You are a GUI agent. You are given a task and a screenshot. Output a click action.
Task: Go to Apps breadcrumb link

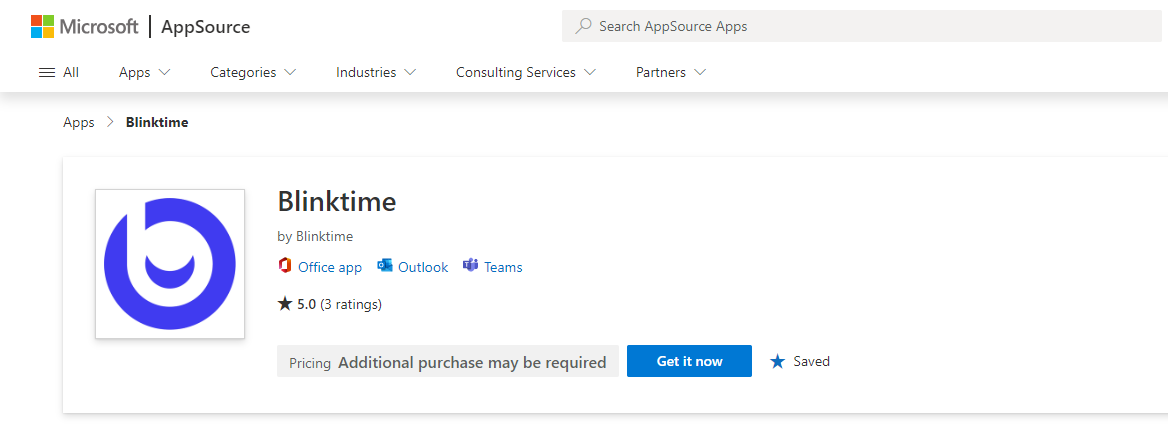pyautogui.click(x=79, y=122)
